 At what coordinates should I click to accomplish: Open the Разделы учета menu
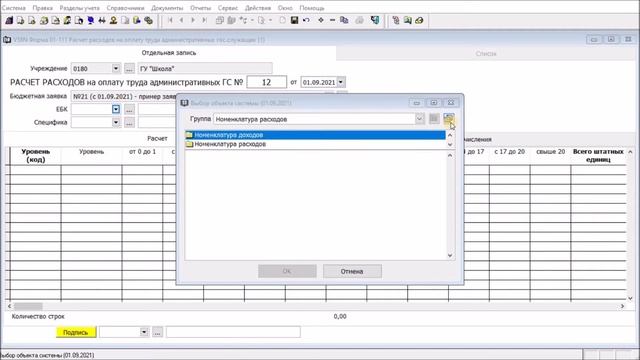[80, 8]
